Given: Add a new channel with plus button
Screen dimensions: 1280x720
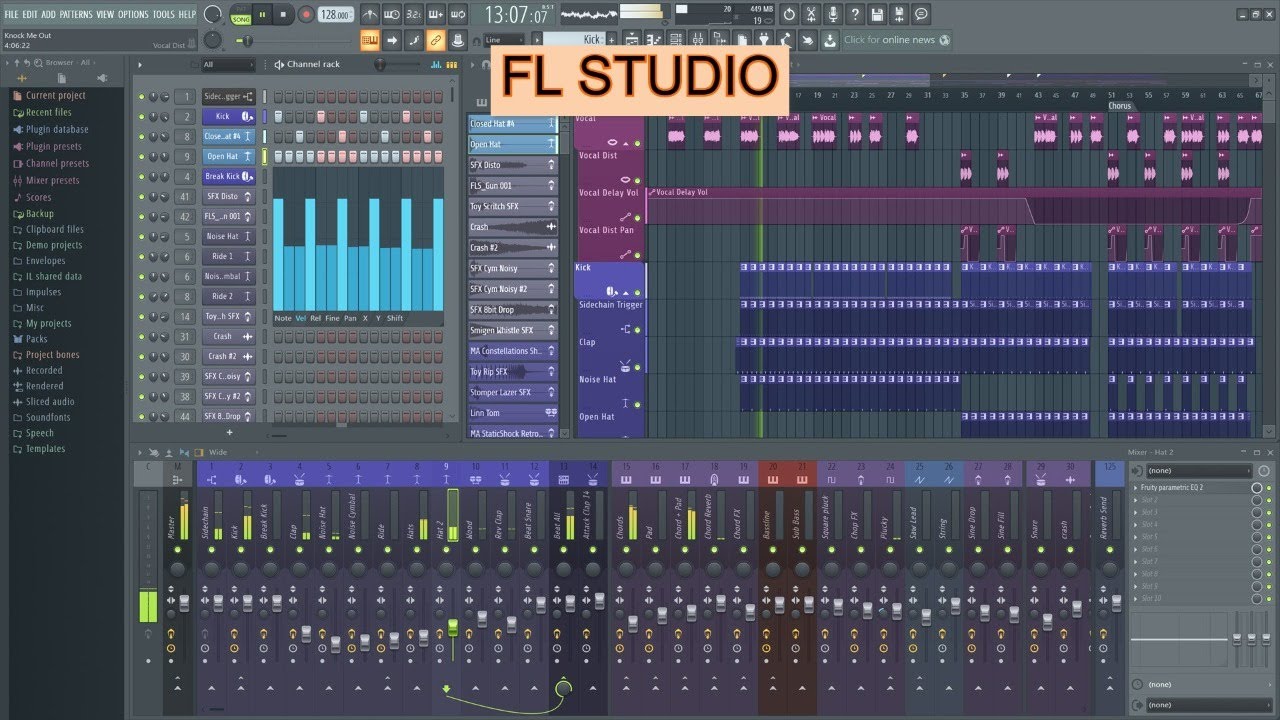Looking at the screenshot, I should click(229, 433).
